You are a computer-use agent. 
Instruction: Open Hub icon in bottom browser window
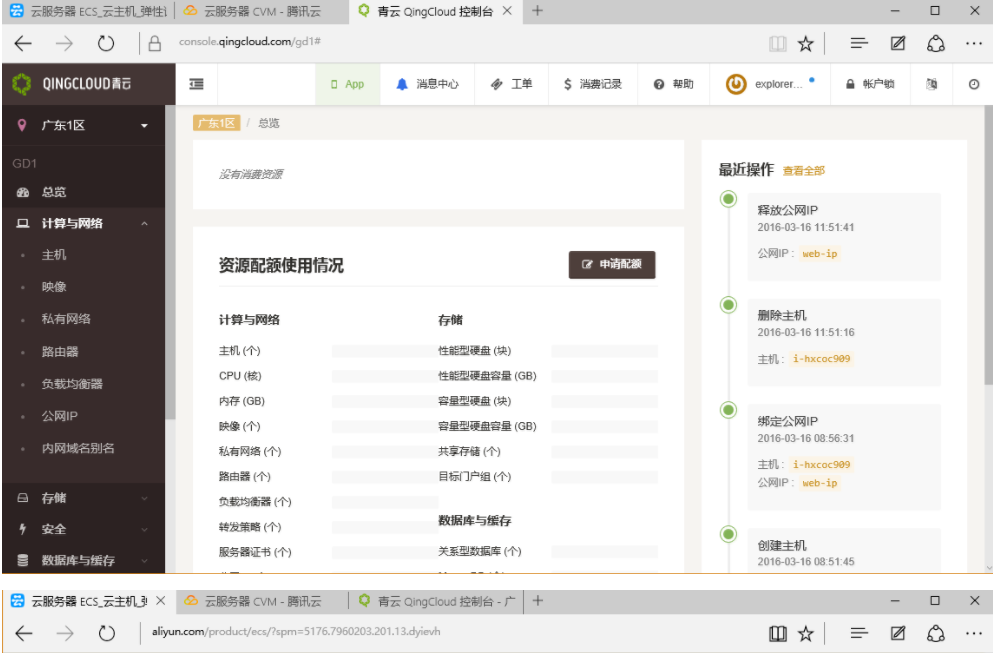tap(859, 633)
